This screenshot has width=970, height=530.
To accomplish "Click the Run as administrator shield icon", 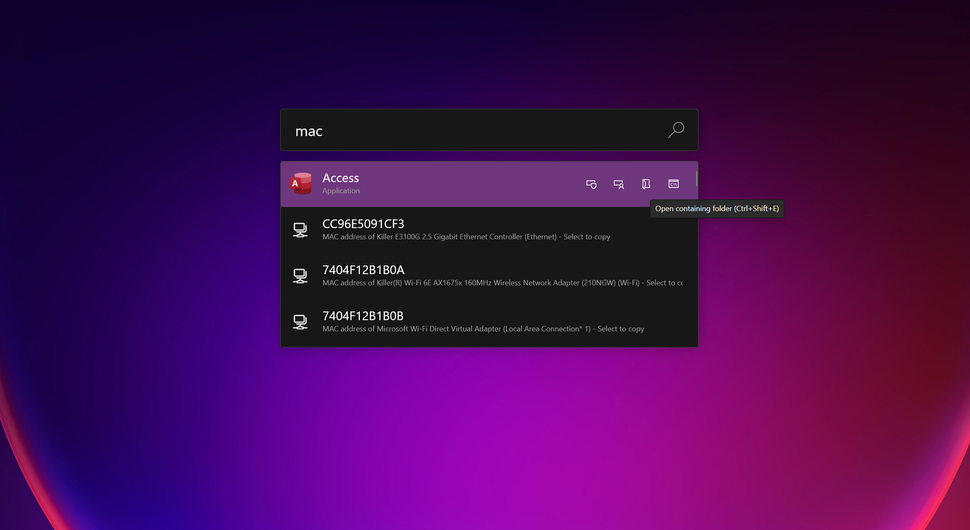I will click(x=591, y=184).
